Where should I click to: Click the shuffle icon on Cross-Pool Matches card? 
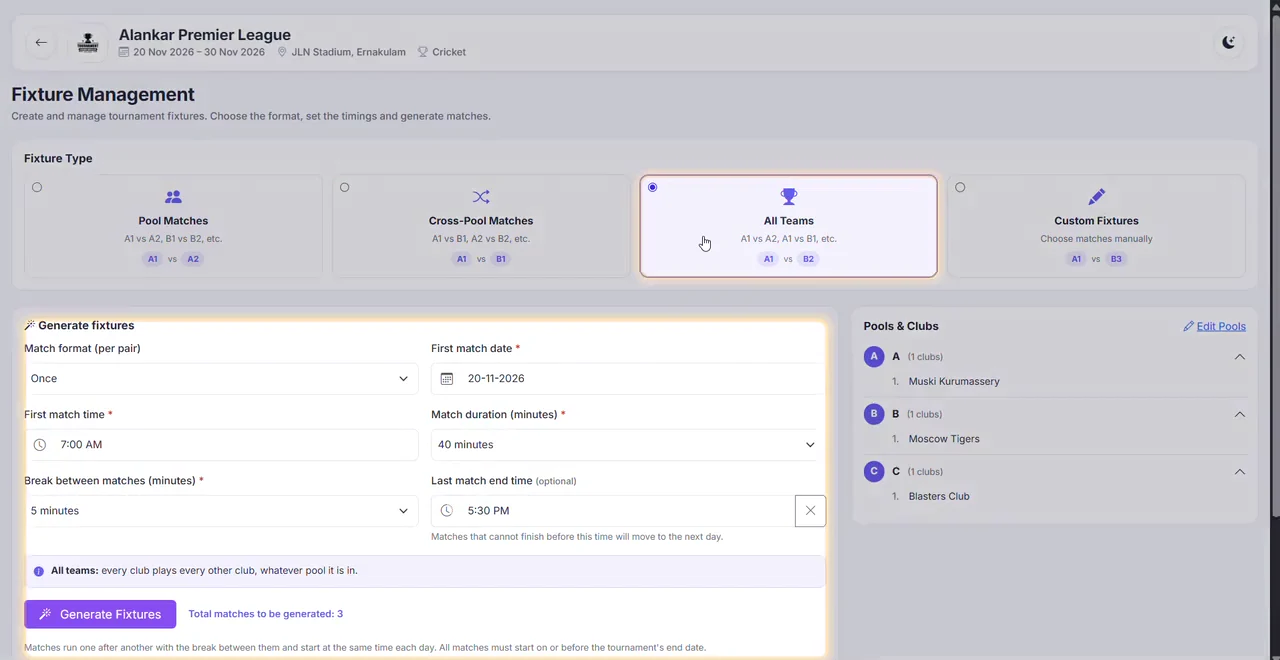(481, 197)
